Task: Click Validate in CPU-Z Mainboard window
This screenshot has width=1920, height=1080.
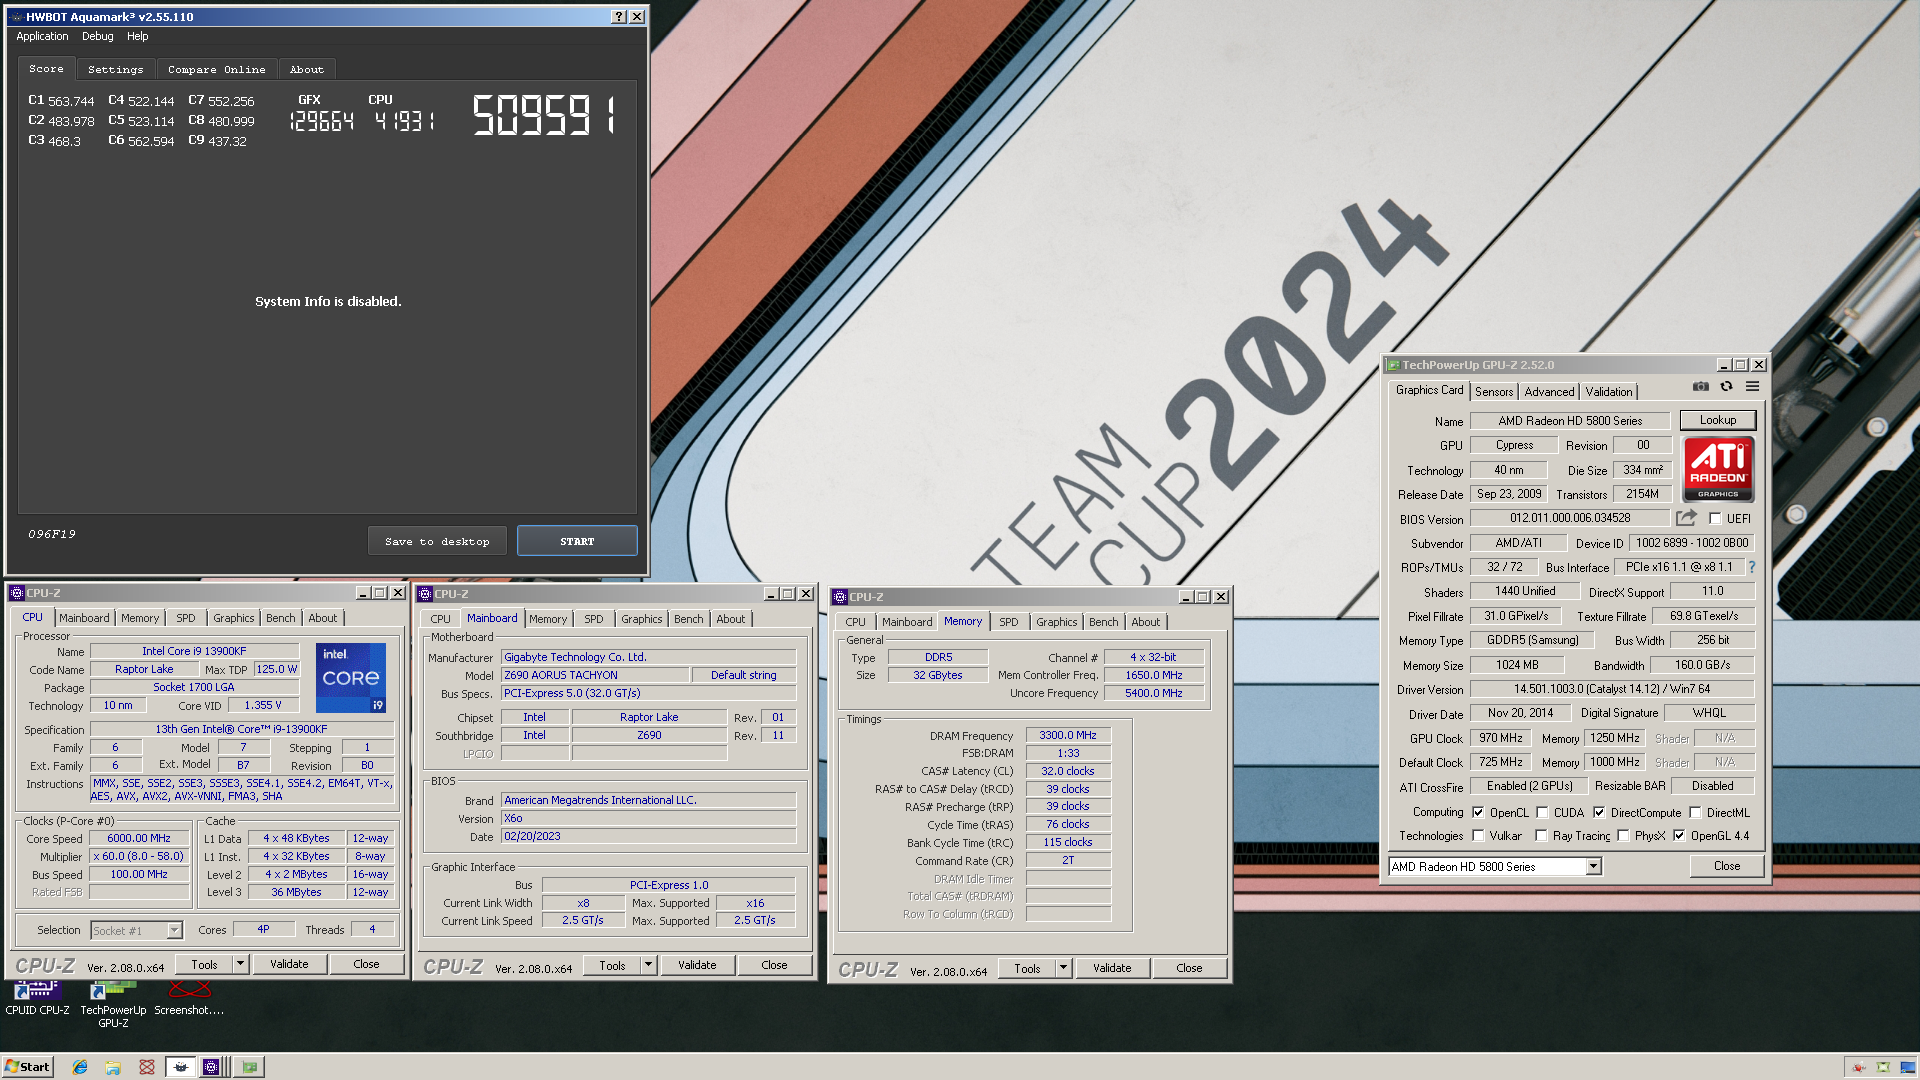Action: 697,965
